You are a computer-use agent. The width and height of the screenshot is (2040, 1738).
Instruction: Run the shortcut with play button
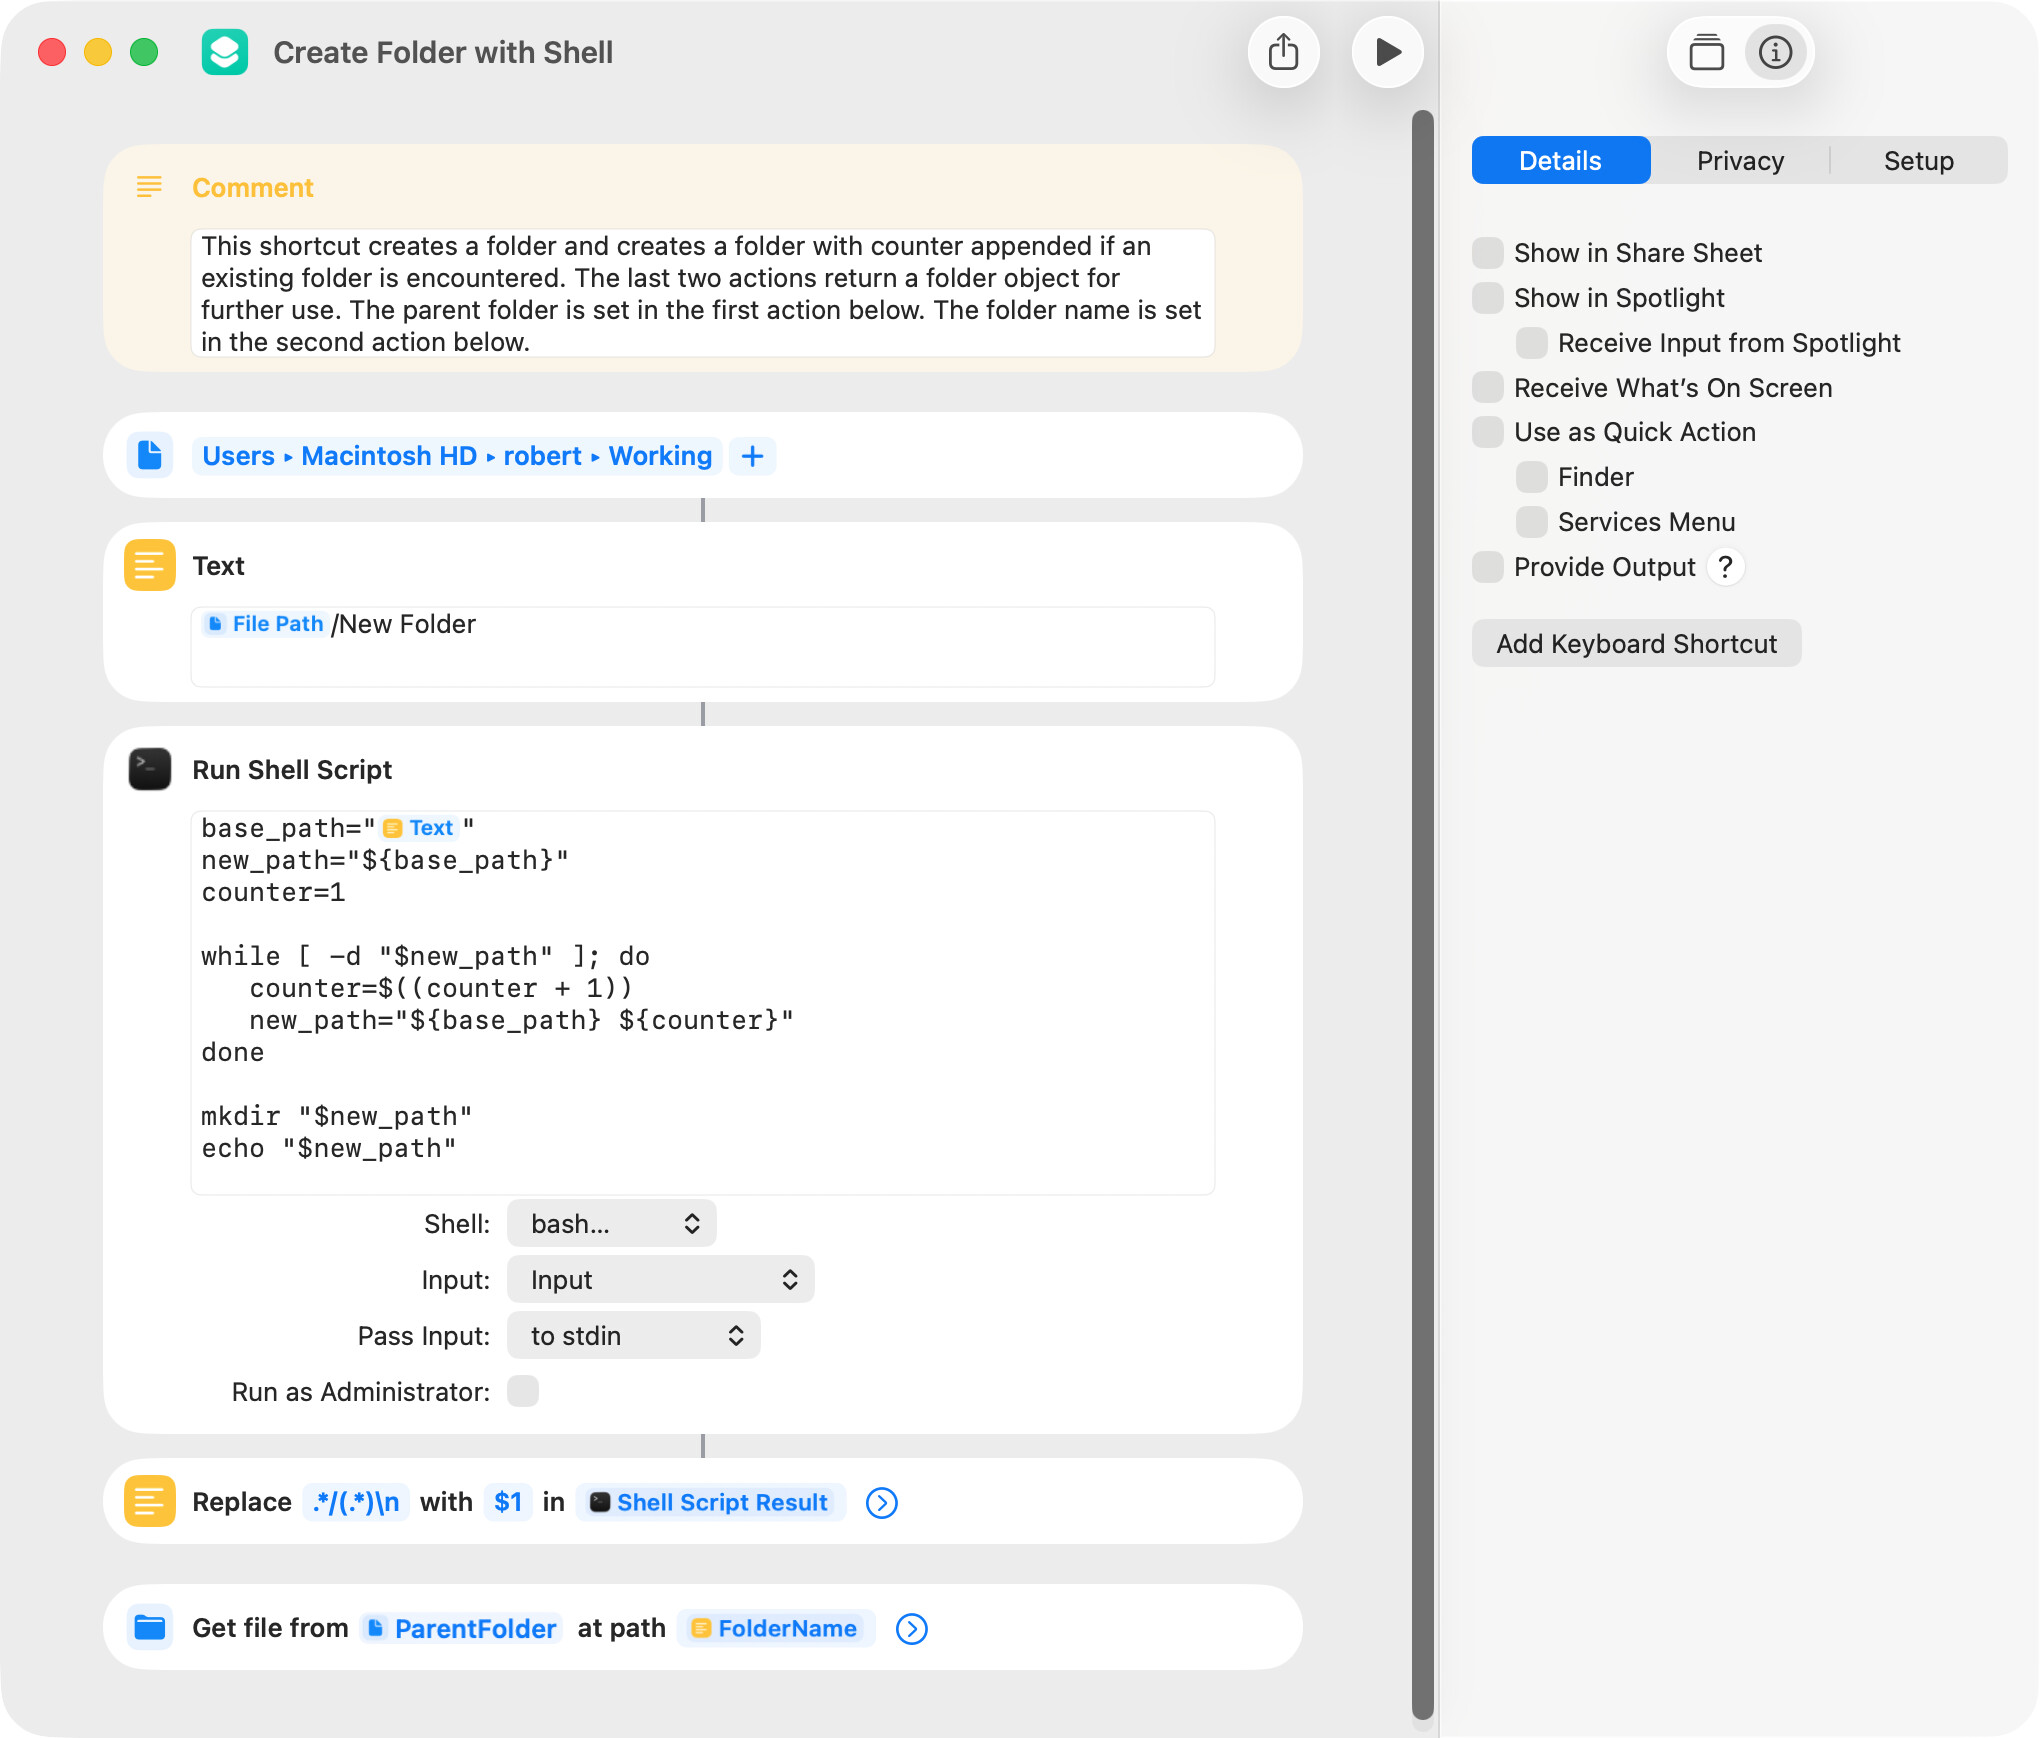[1387, 52]
